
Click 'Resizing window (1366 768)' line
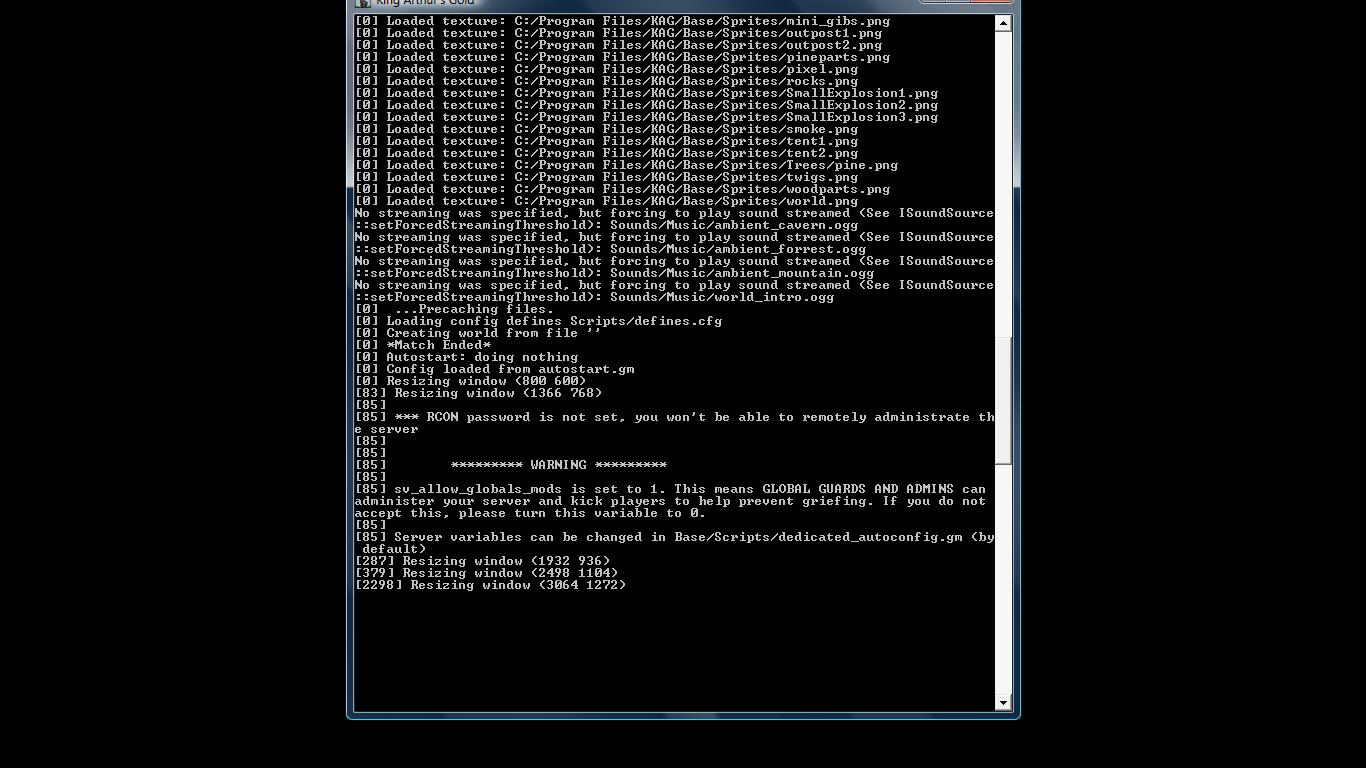click(478, 393)
